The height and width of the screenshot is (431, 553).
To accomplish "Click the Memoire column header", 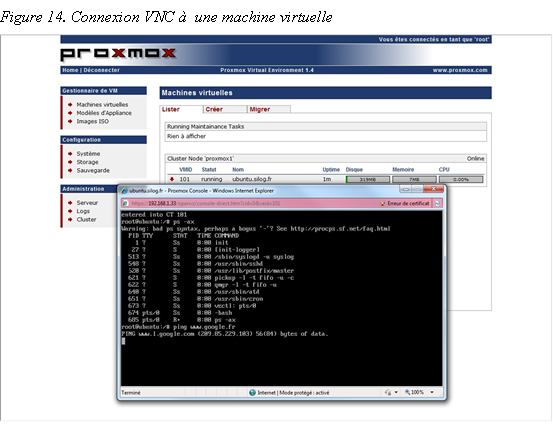I will [x=403, y=170].
